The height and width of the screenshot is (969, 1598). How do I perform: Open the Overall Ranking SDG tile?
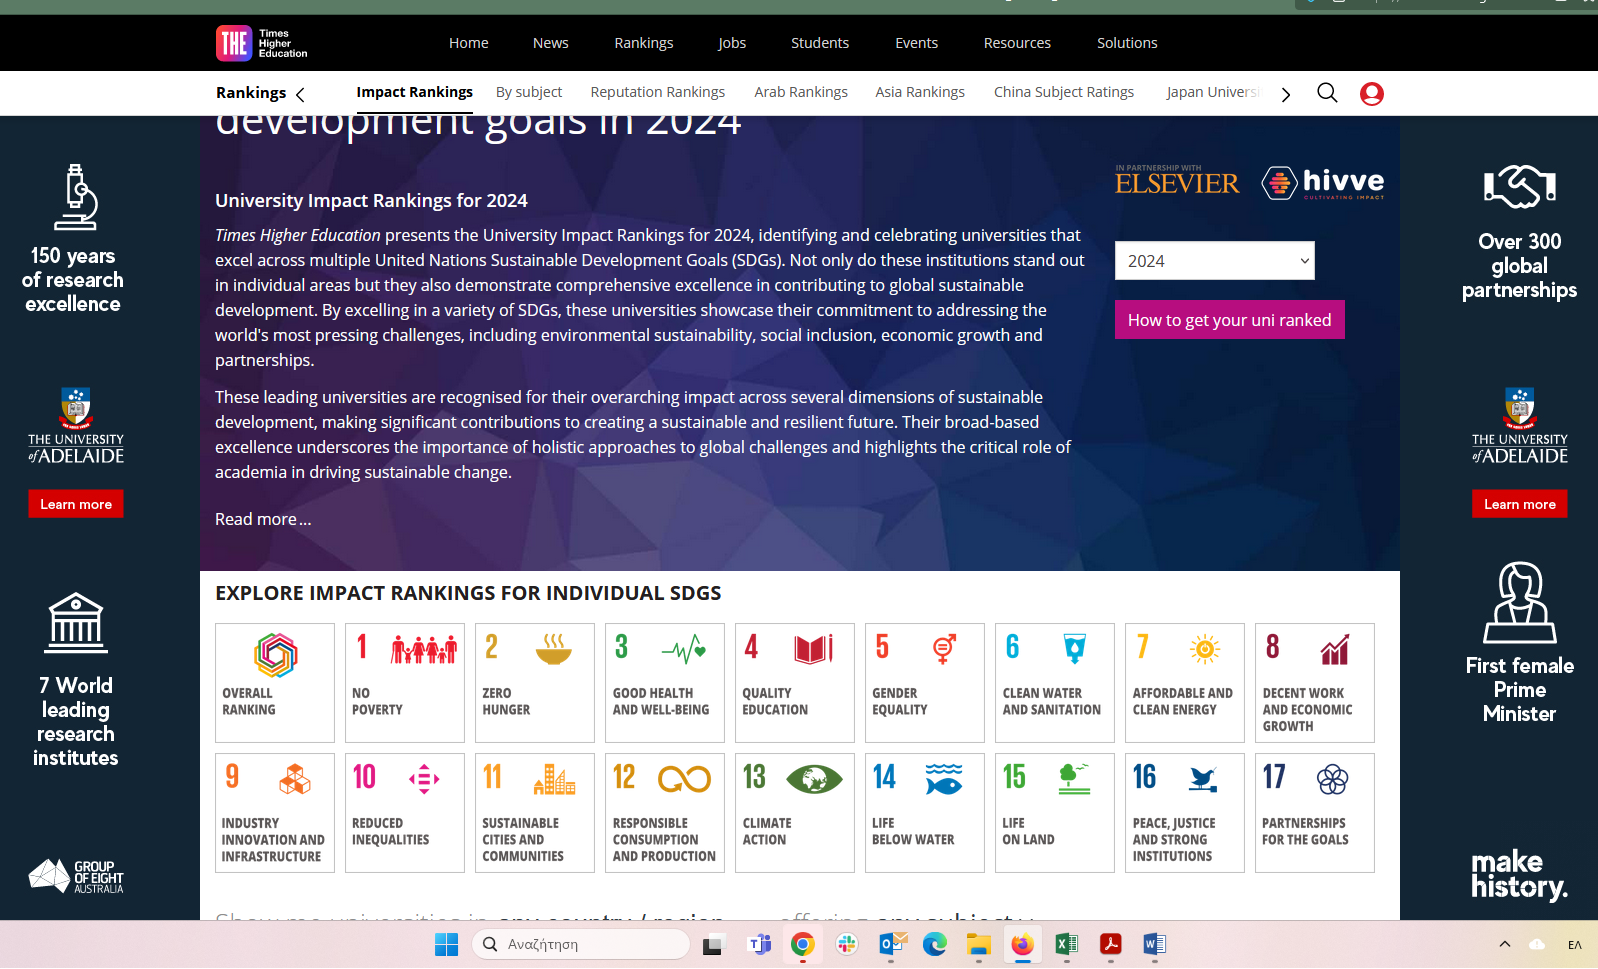(275, 682)
